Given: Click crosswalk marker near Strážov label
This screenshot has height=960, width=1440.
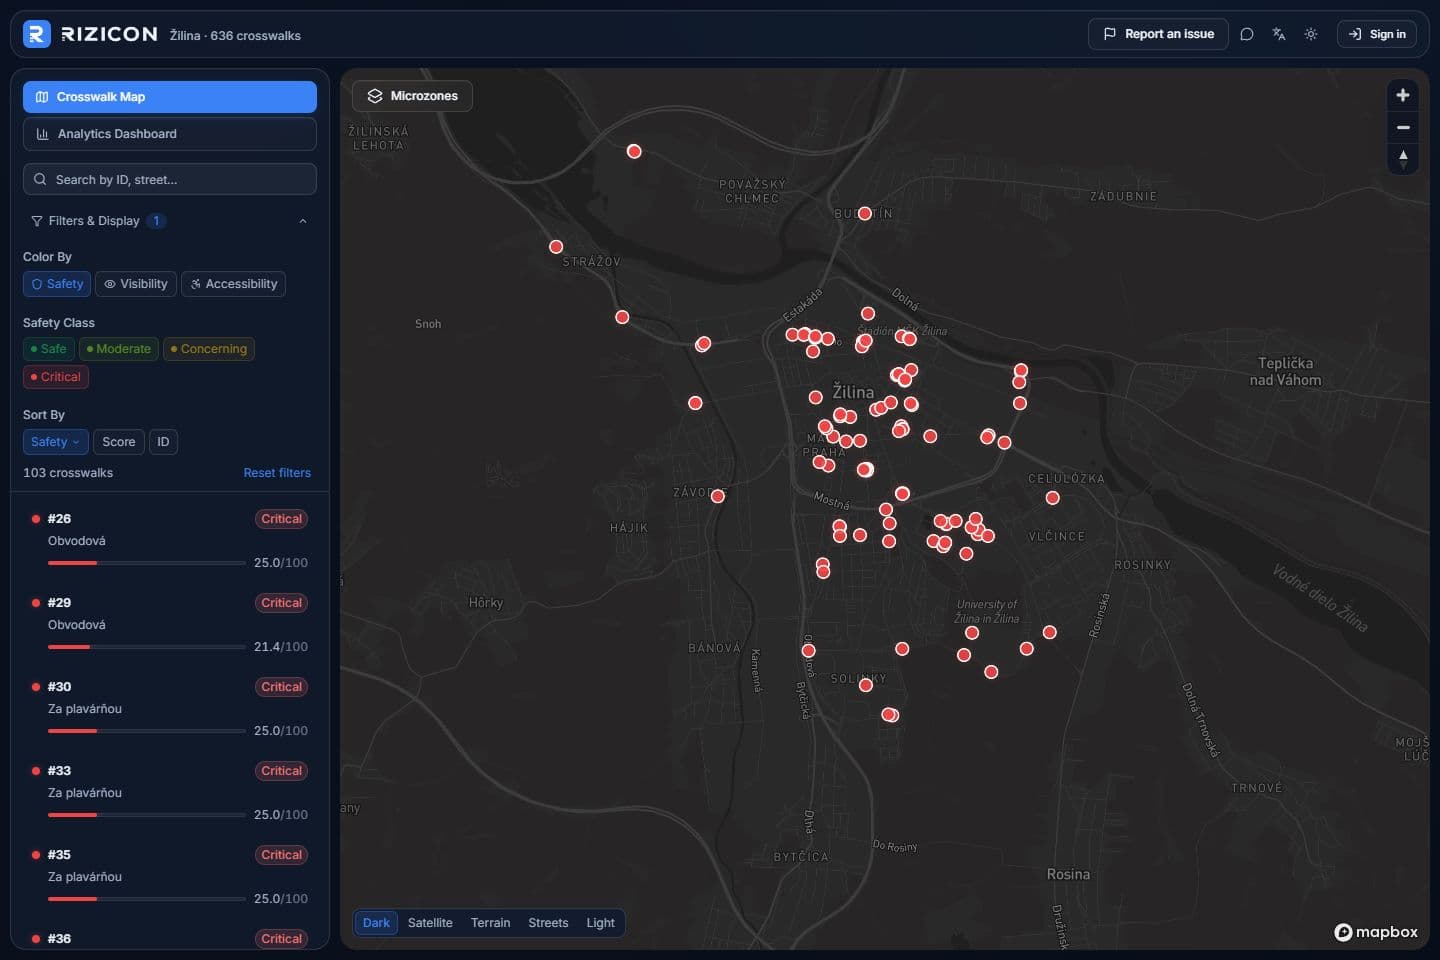Looking at the screenshot, I should pos(556,247).
